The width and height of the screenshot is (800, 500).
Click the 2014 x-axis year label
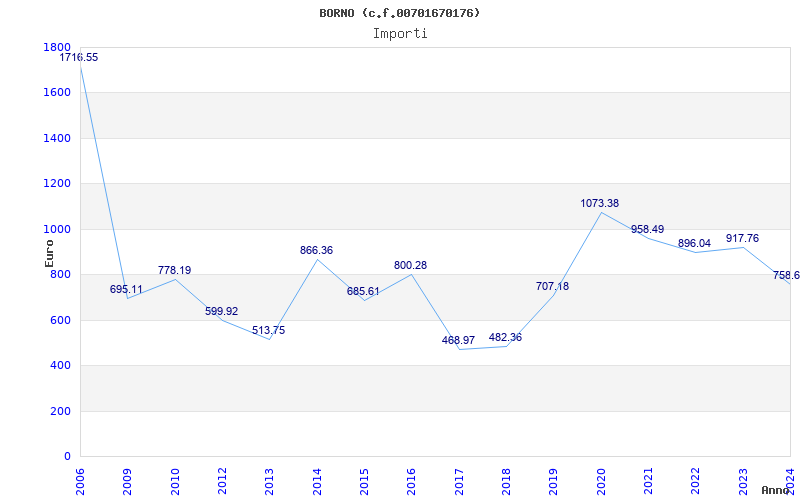click(317, 481)
